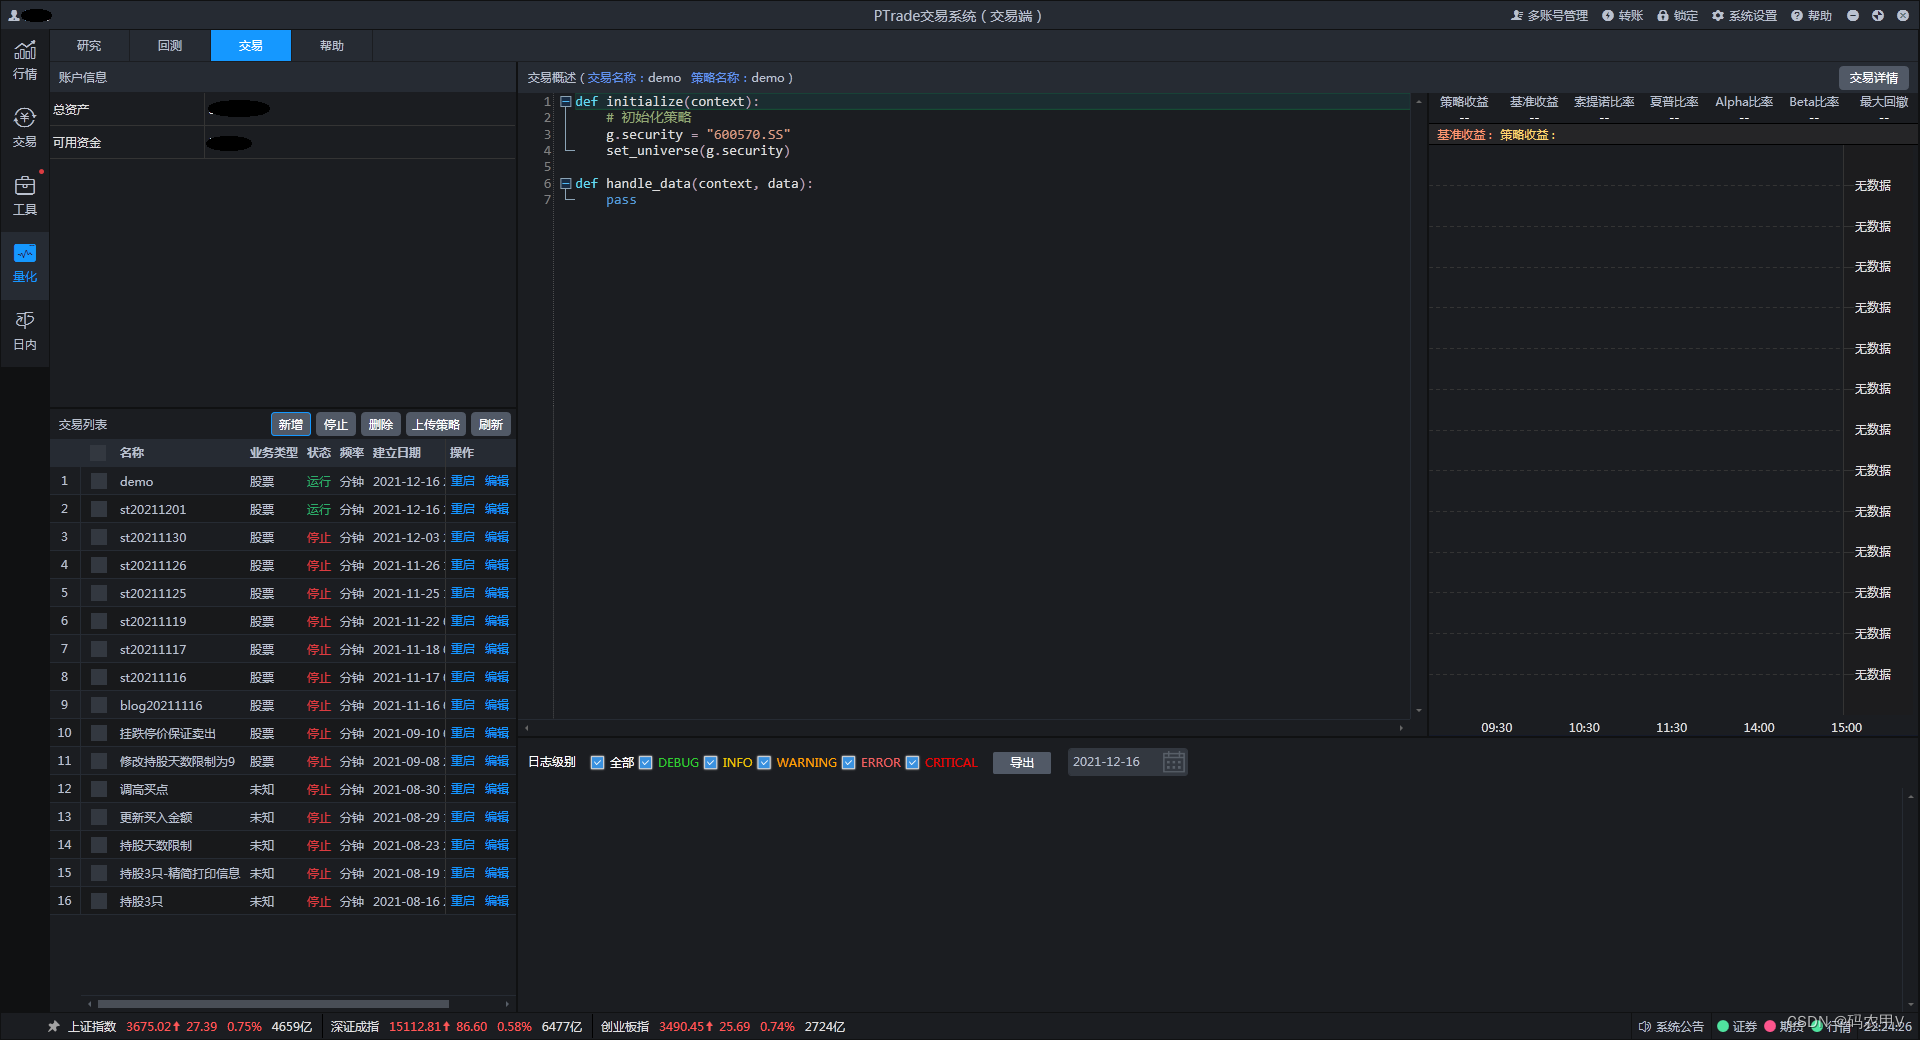
Task: Open the 交易 trading sidebar icon
Action: (25, 128)
